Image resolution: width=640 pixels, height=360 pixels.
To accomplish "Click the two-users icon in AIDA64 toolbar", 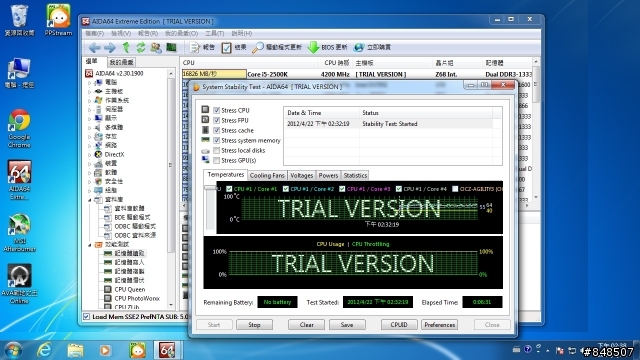I will pyautogui.click(x=156, y=48).
